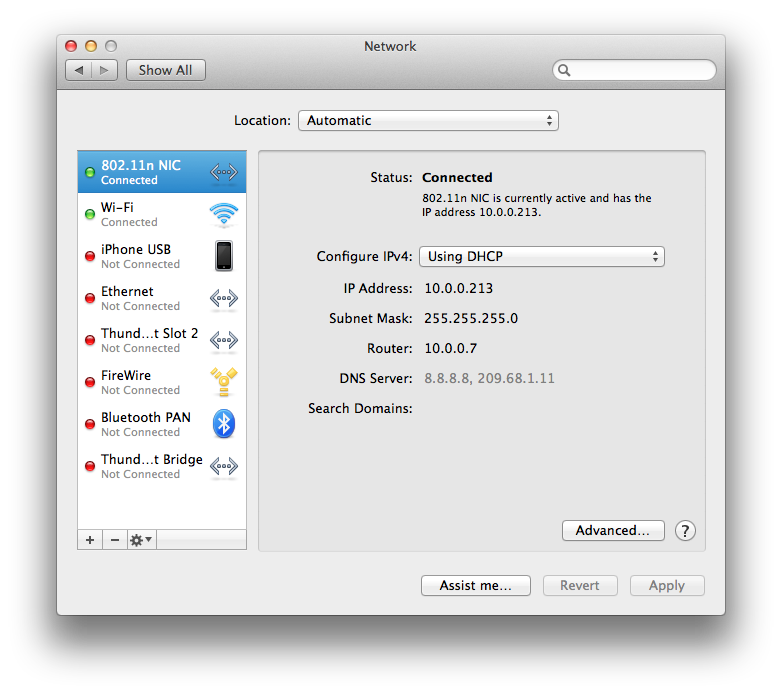Open help with the question mark button
This screenshot has height=694, width=782.
tap(685, 531)
